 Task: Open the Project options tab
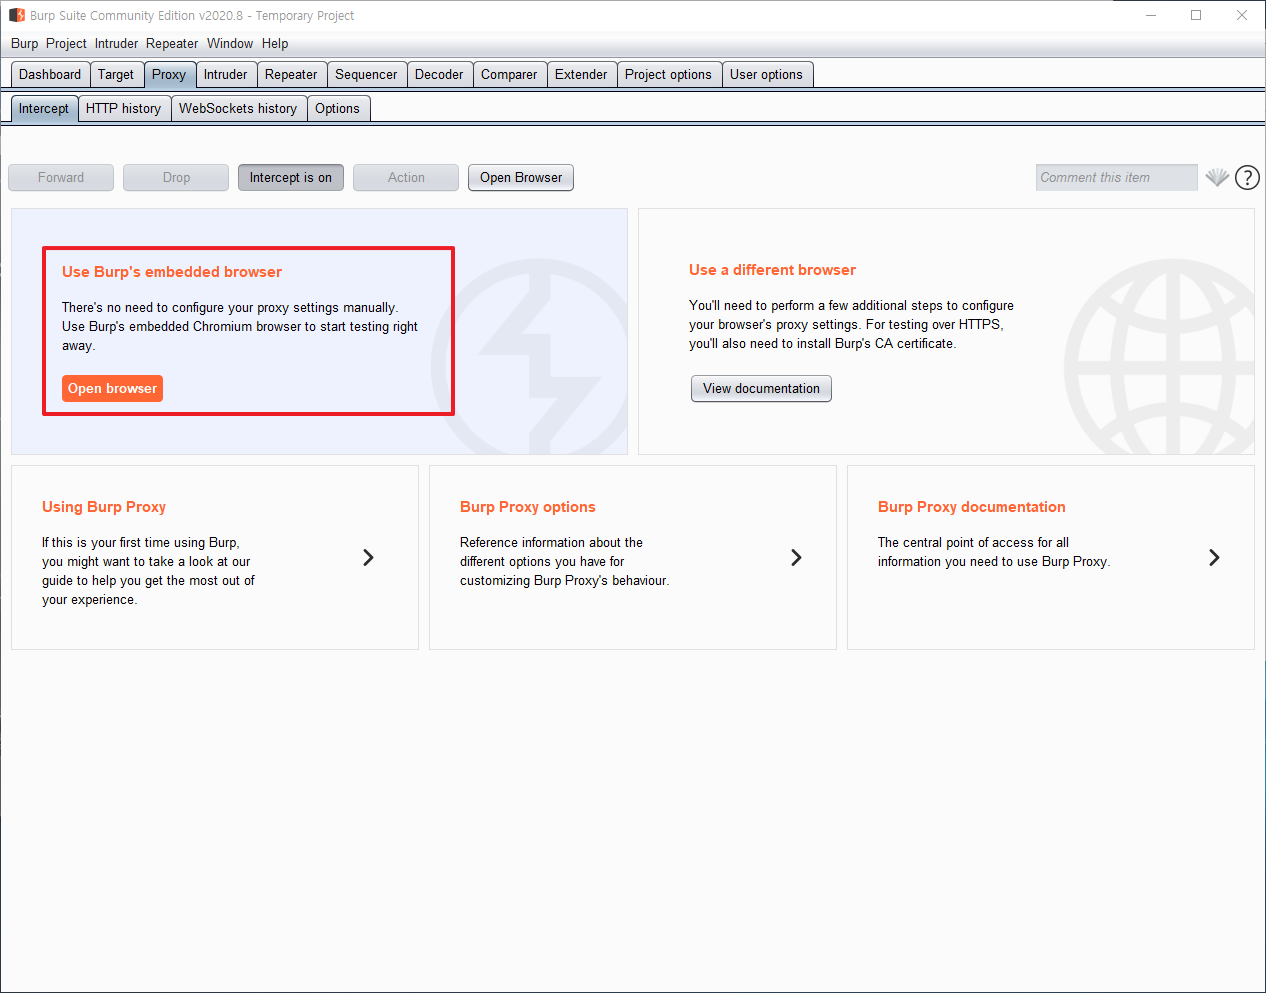(668, 74)
